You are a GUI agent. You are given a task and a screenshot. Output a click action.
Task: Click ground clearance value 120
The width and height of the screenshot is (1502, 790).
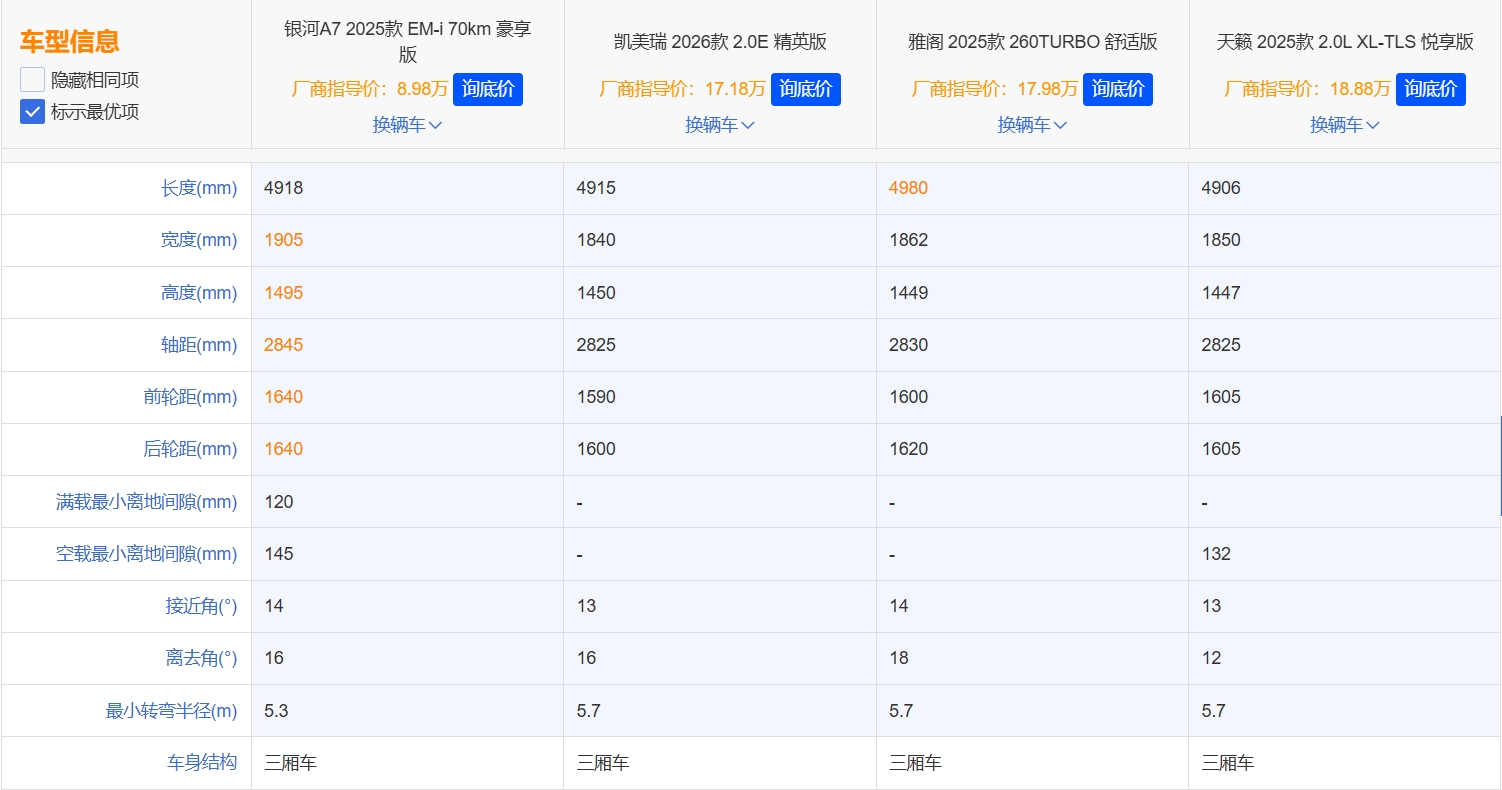click(x=279, y=502)
